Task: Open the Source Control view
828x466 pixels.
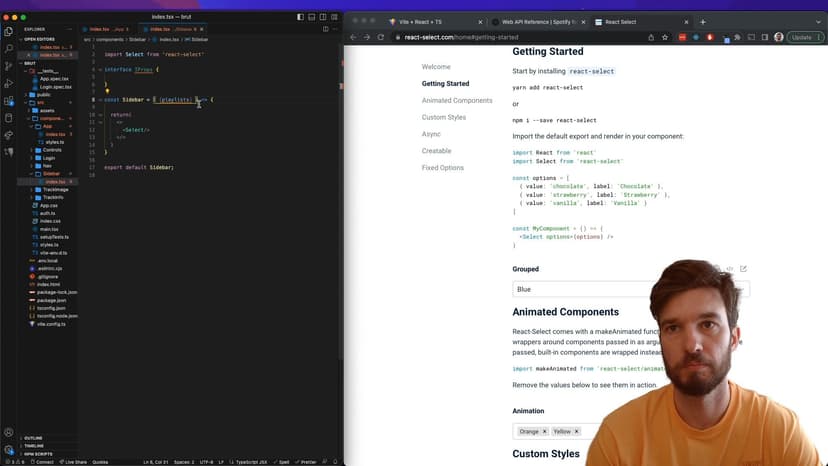Action: click(9, 65)
